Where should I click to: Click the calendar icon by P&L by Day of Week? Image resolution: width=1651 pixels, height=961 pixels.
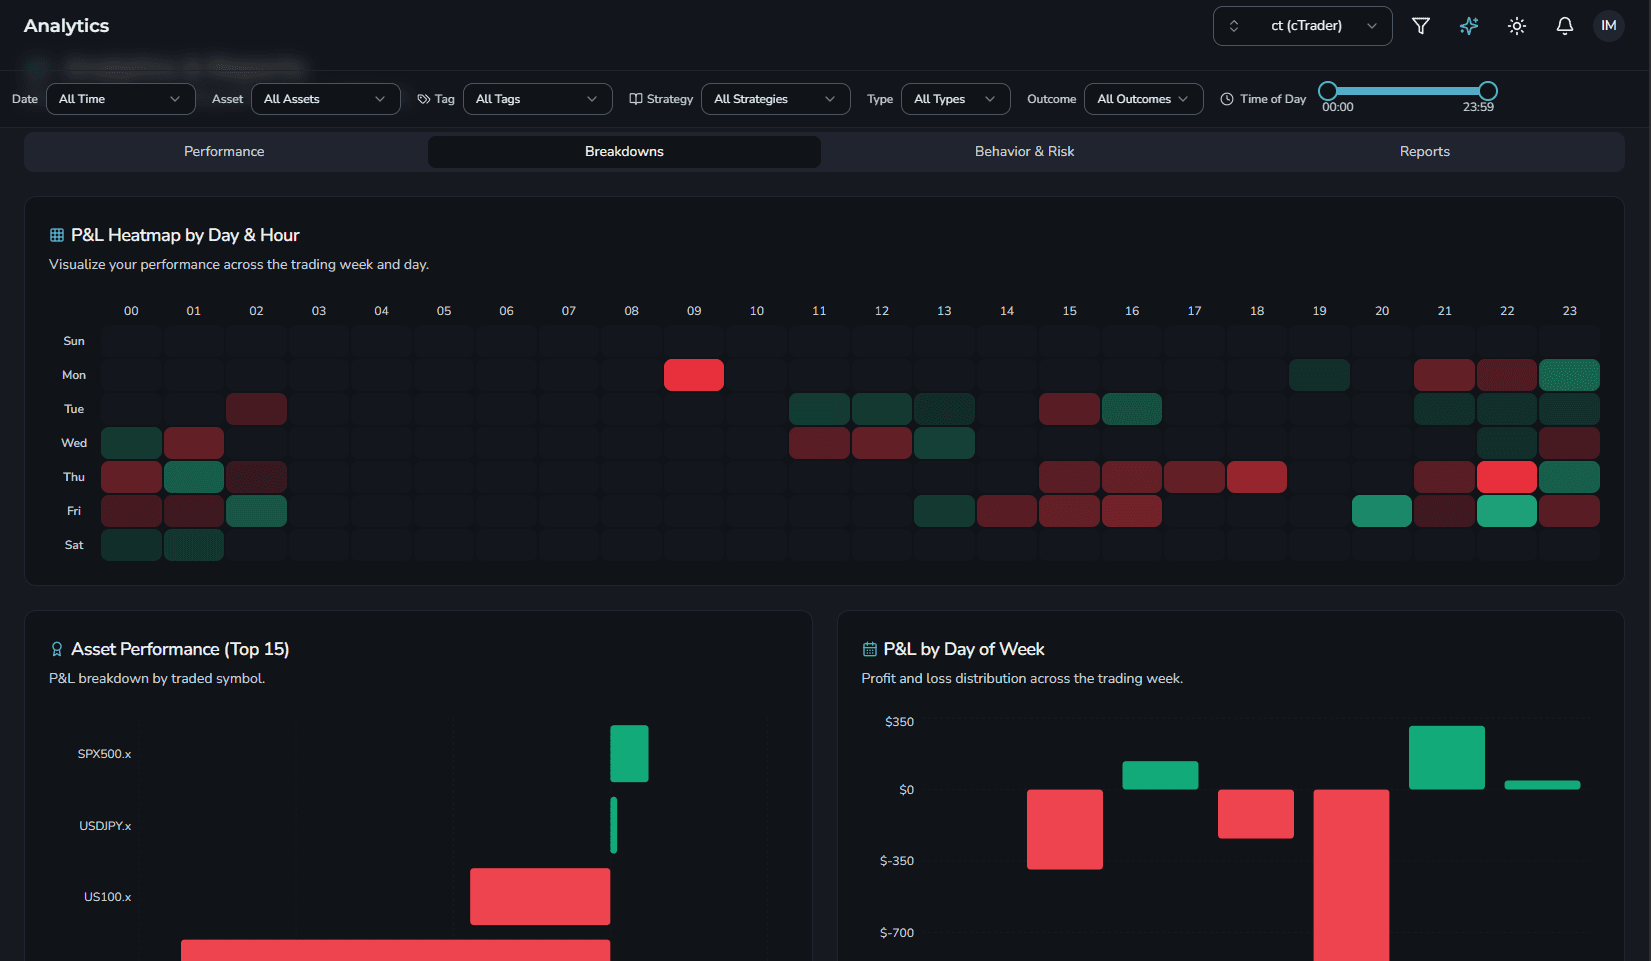pyautogui.click(x=869, y=649)
